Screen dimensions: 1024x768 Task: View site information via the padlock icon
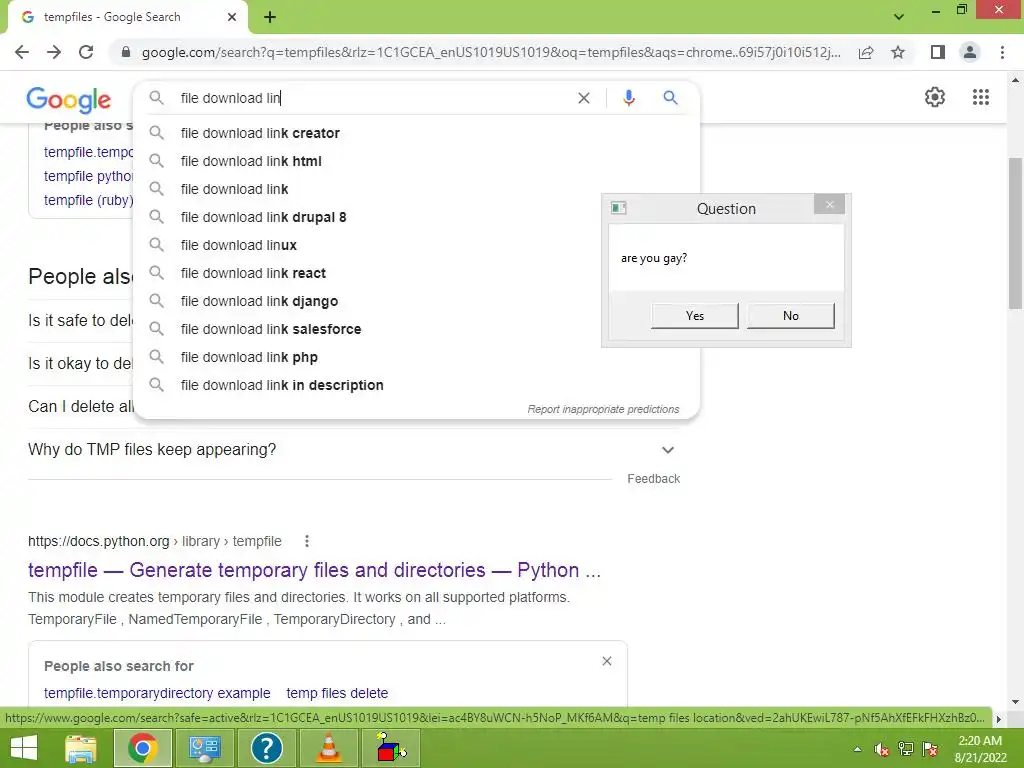point(126,52)
